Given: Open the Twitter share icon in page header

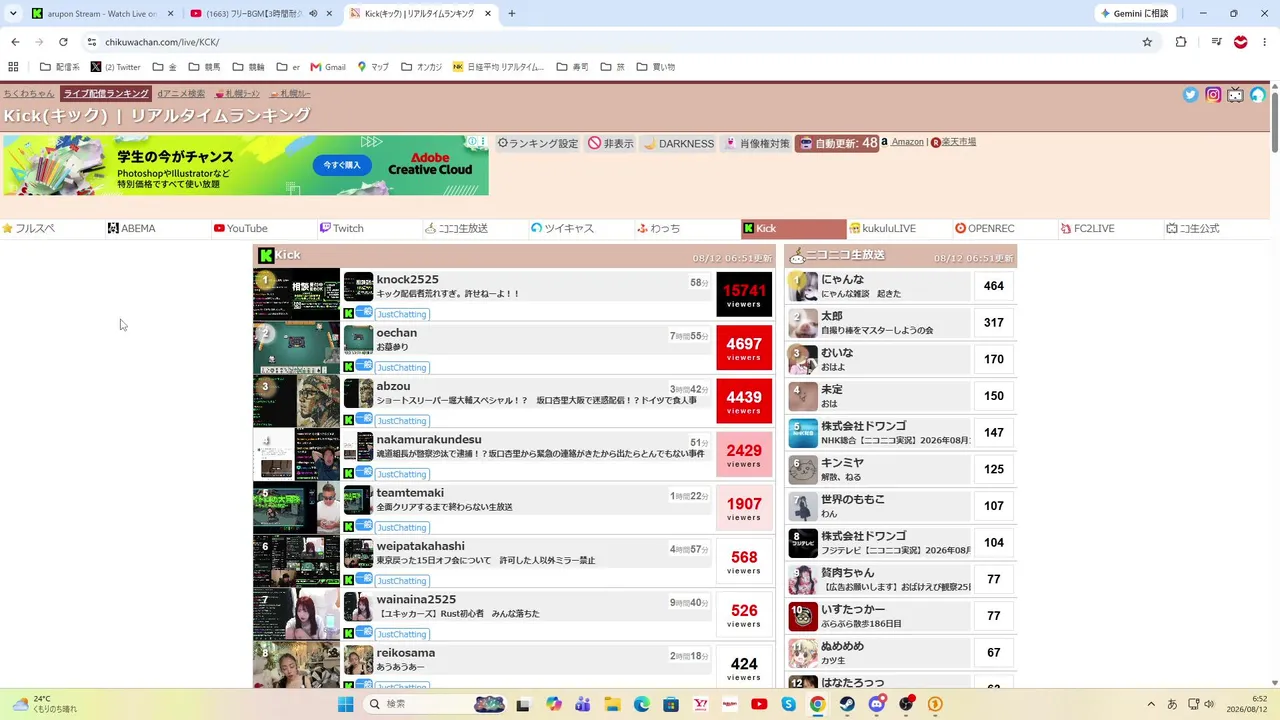Looking at the screenshot, I should [1190, 95].
